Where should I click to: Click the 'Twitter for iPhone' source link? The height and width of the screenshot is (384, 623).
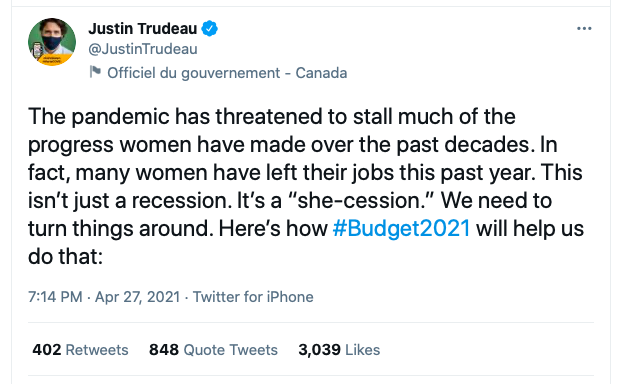253,297
